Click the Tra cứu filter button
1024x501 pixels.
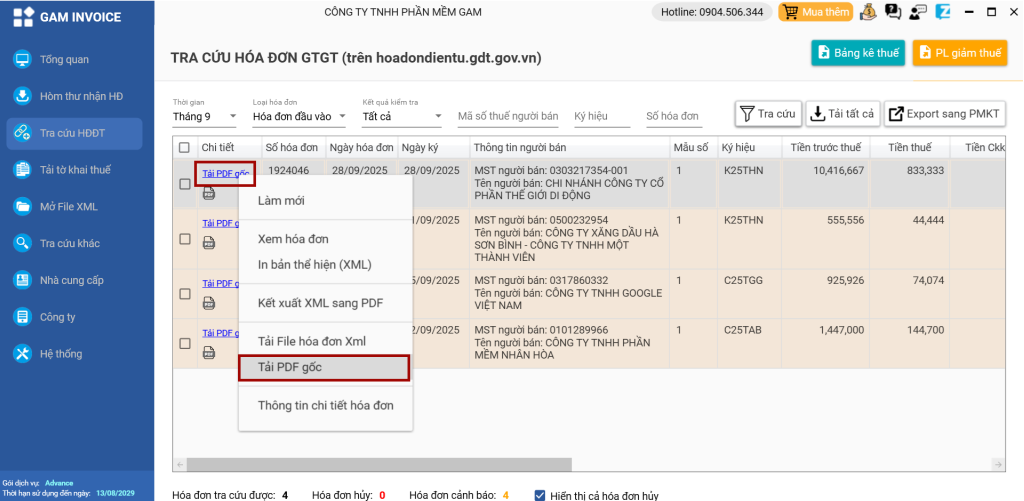point(768,114)
